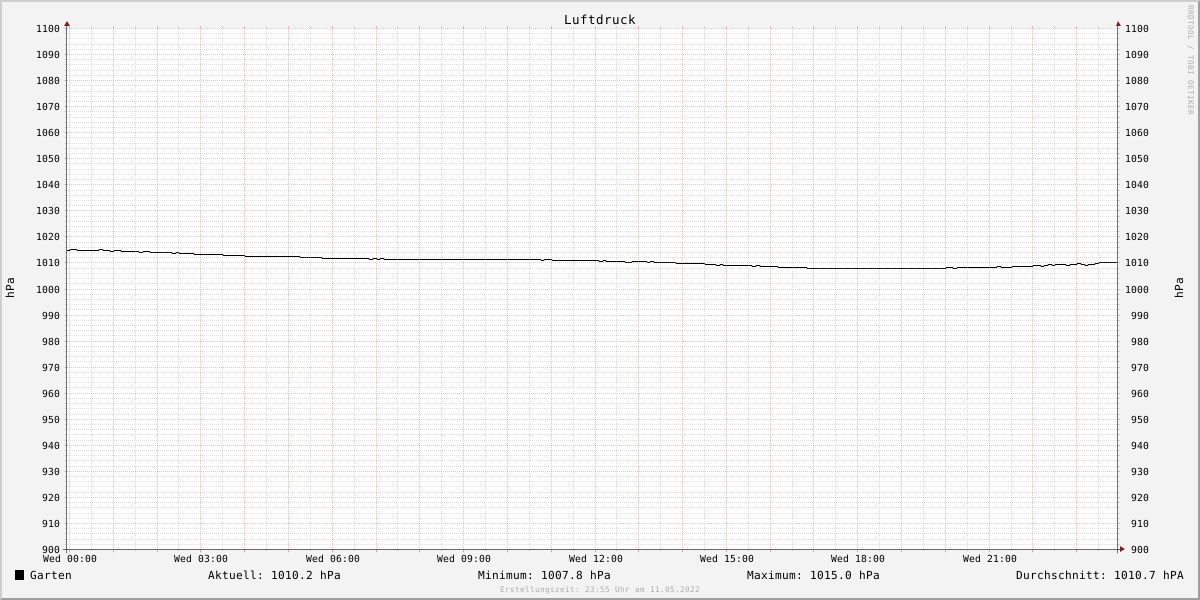Click the 900 label on the left axis
1200x600 pixels.
pyautogui.click(x=51, y=550)
